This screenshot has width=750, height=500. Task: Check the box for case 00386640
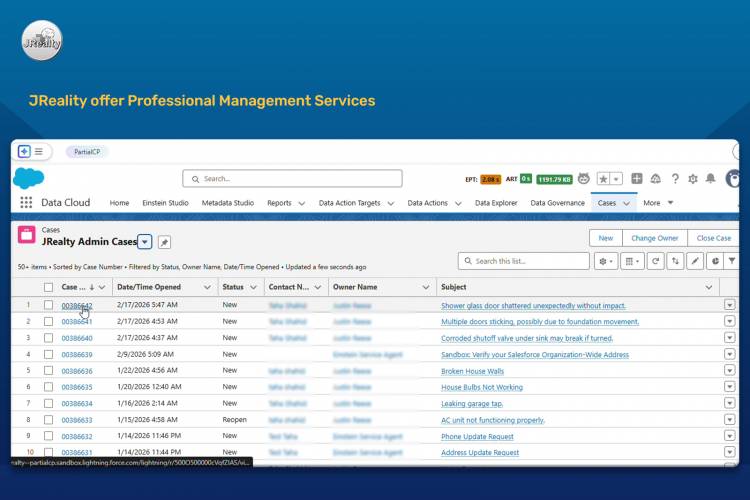click(48, 338)
